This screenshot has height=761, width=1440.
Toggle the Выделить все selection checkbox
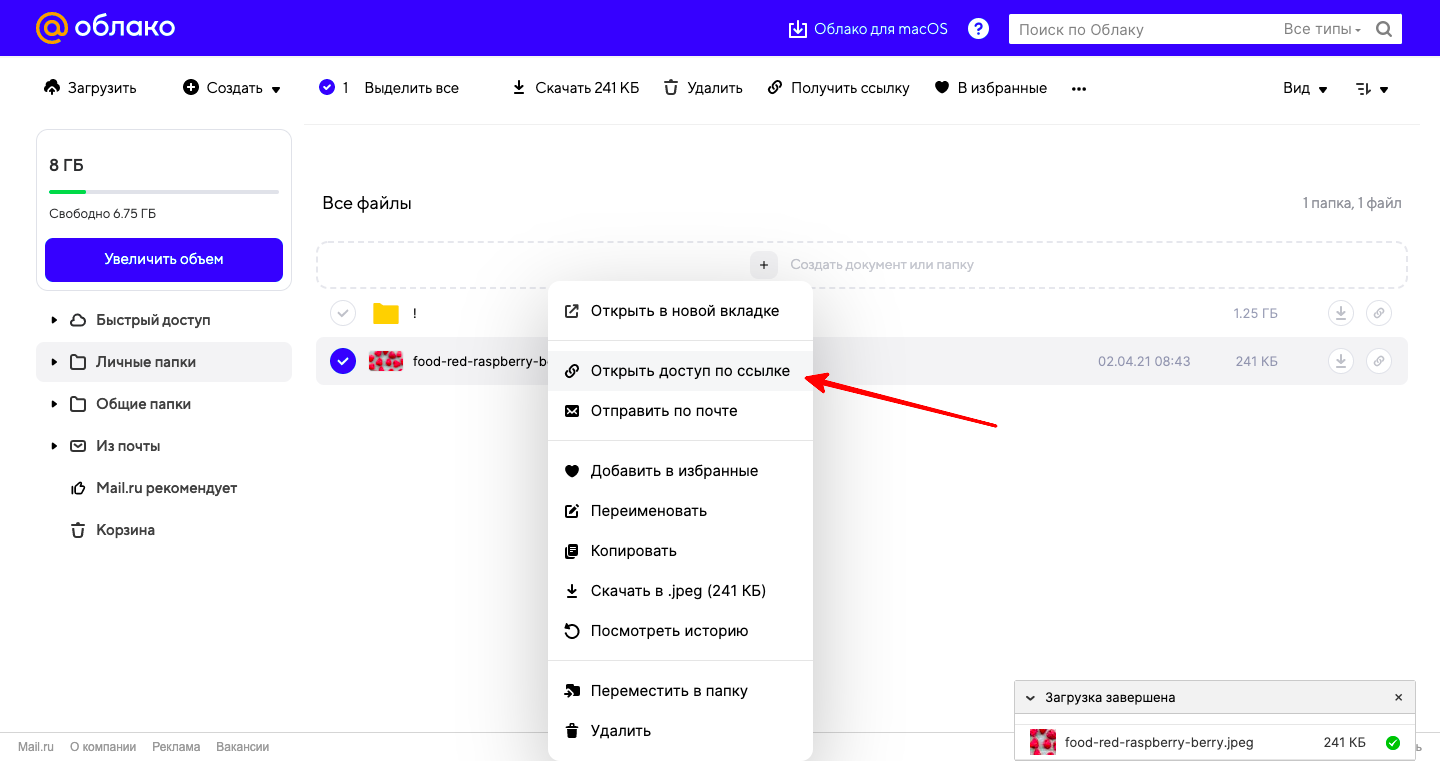[x=327, y=88]
